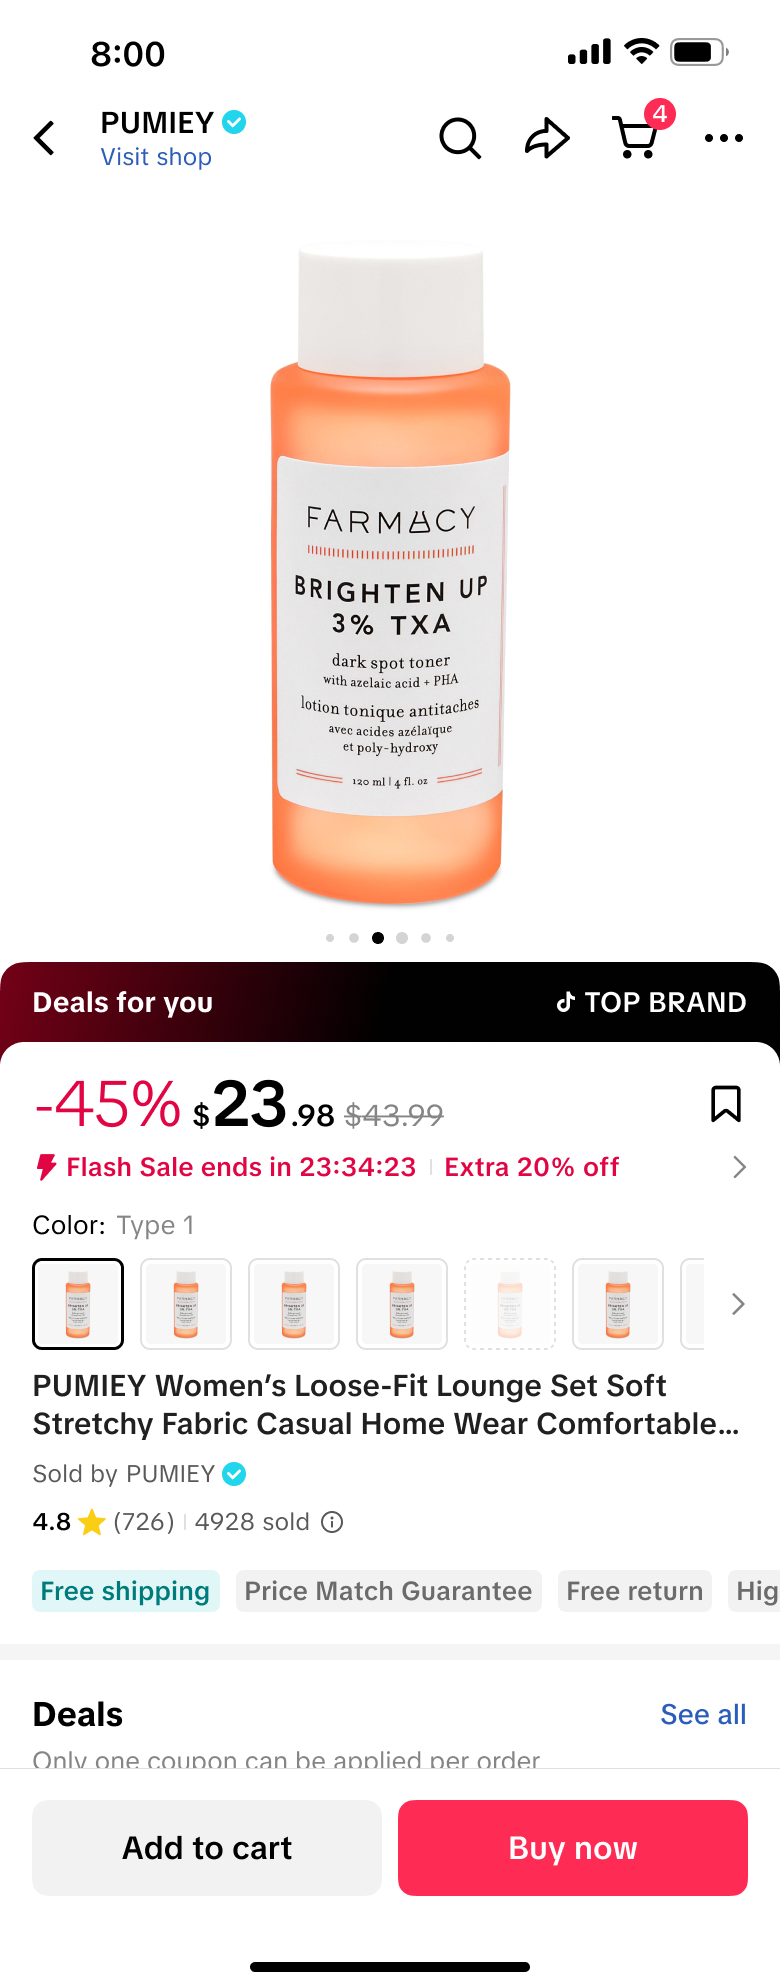Tap the share arrow icon
780x1988 pixels.
click(547, 138)
